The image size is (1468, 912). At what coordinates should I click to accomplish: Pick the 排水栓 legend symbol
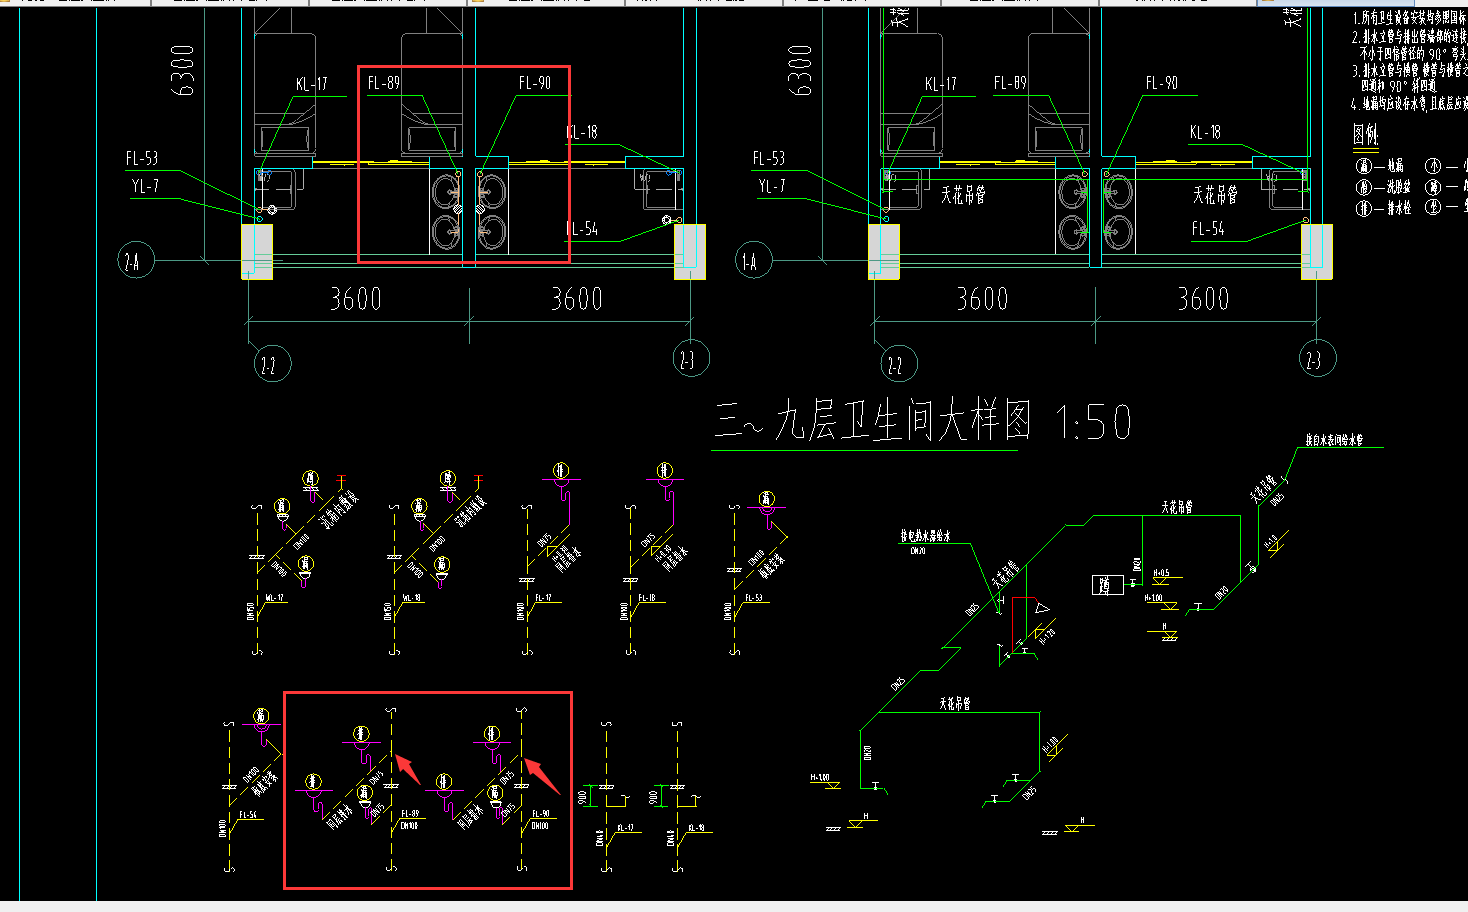click(1363, 208)
